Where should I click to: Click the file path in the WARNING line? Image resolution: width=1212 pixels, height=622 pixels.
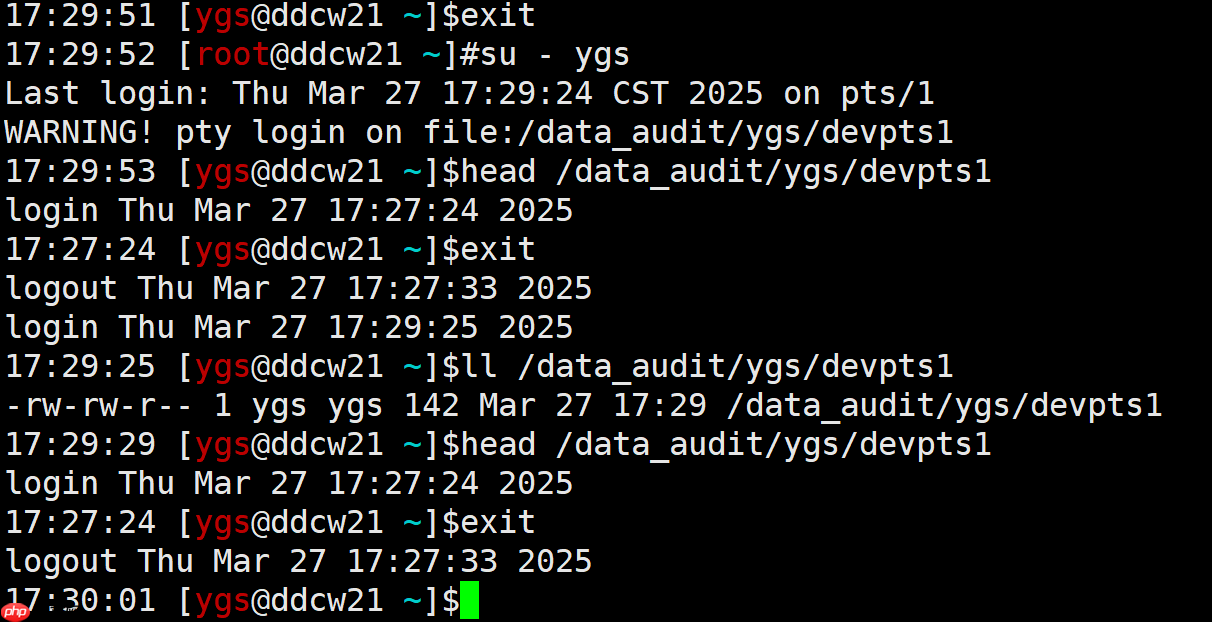(x=688, y=132)
